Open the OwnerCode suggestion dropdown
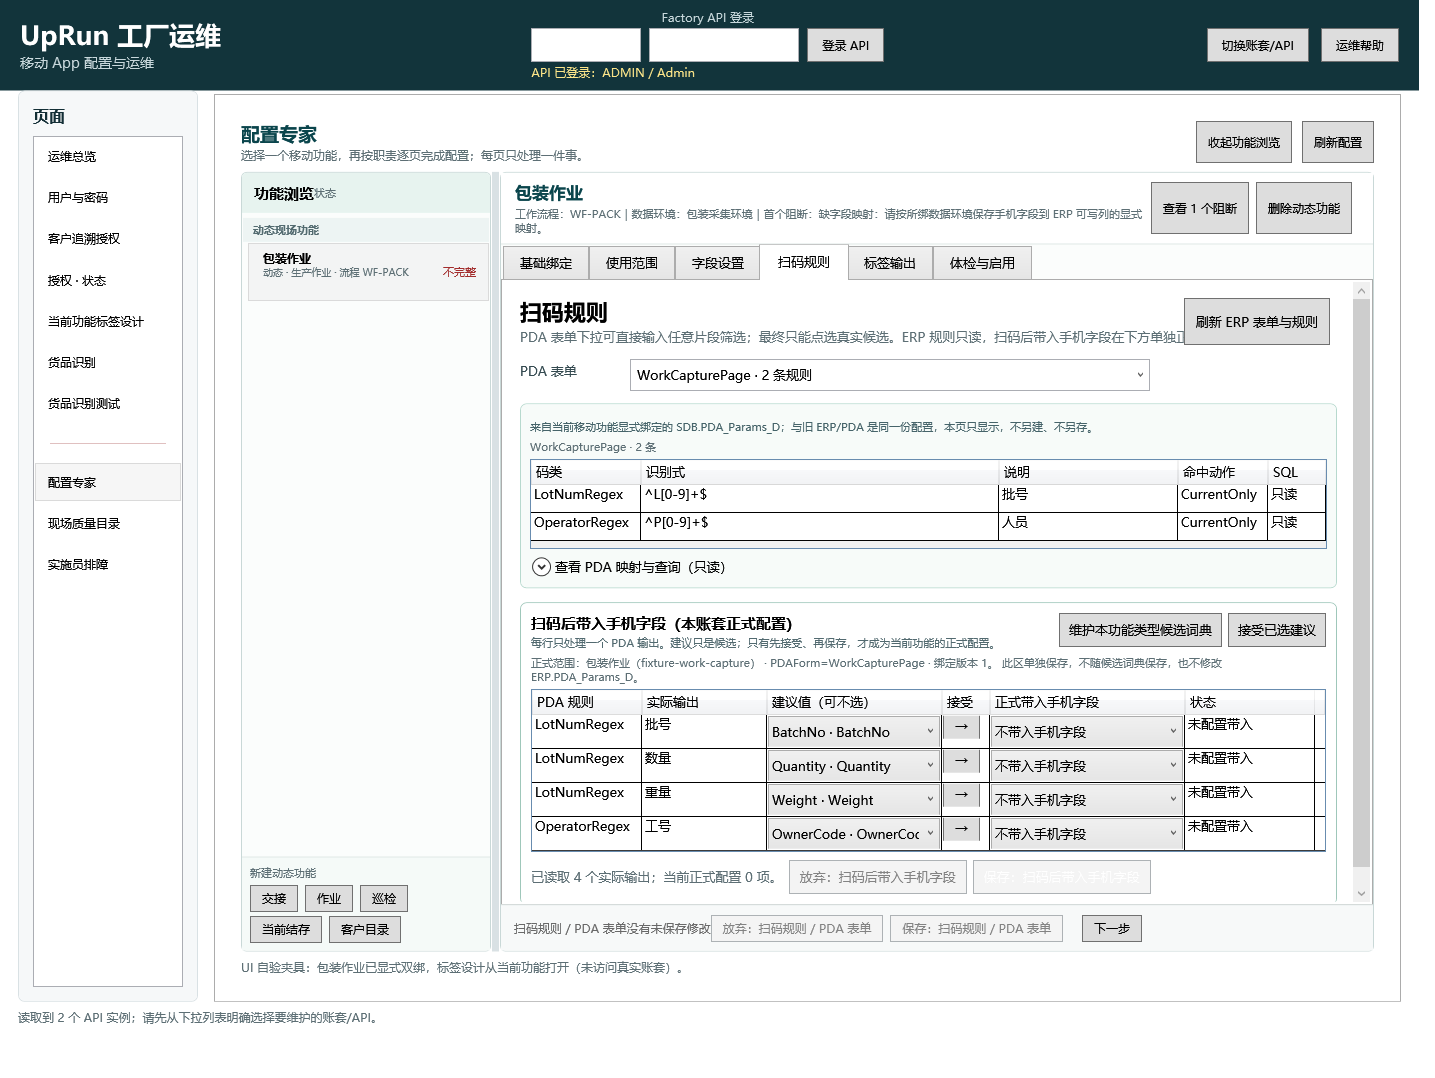Screen dimensions: 1435x1078 pos(853,834)
